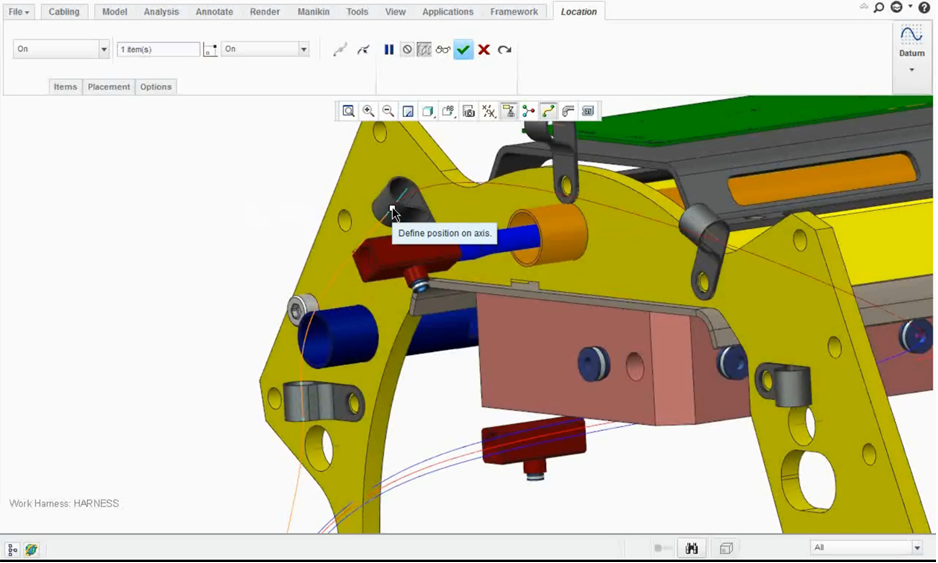Click the Zoom Out icon
Screen dimensions: 938x563
point(388,111)
